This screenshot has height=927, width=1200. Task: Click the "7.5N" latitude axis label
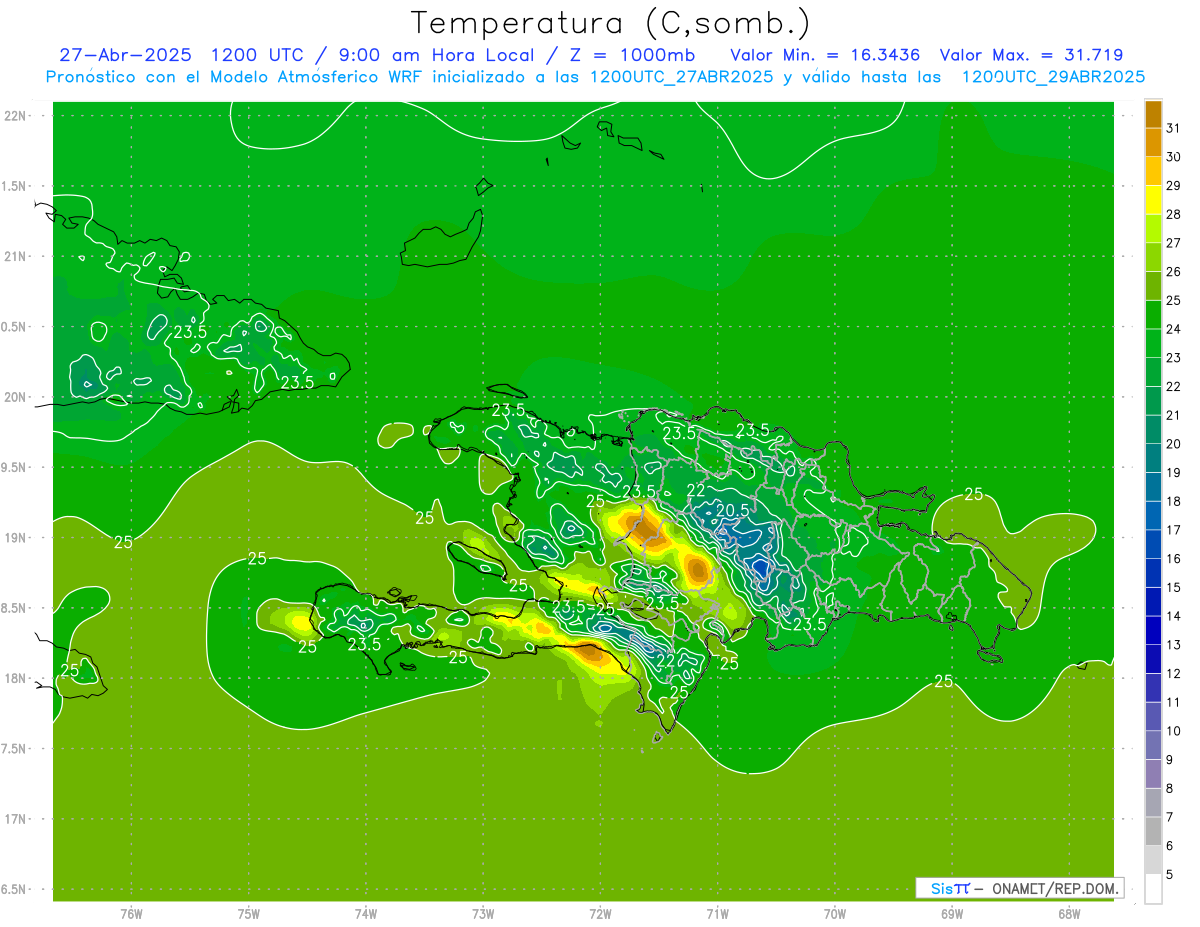click(x=16, y=749)
